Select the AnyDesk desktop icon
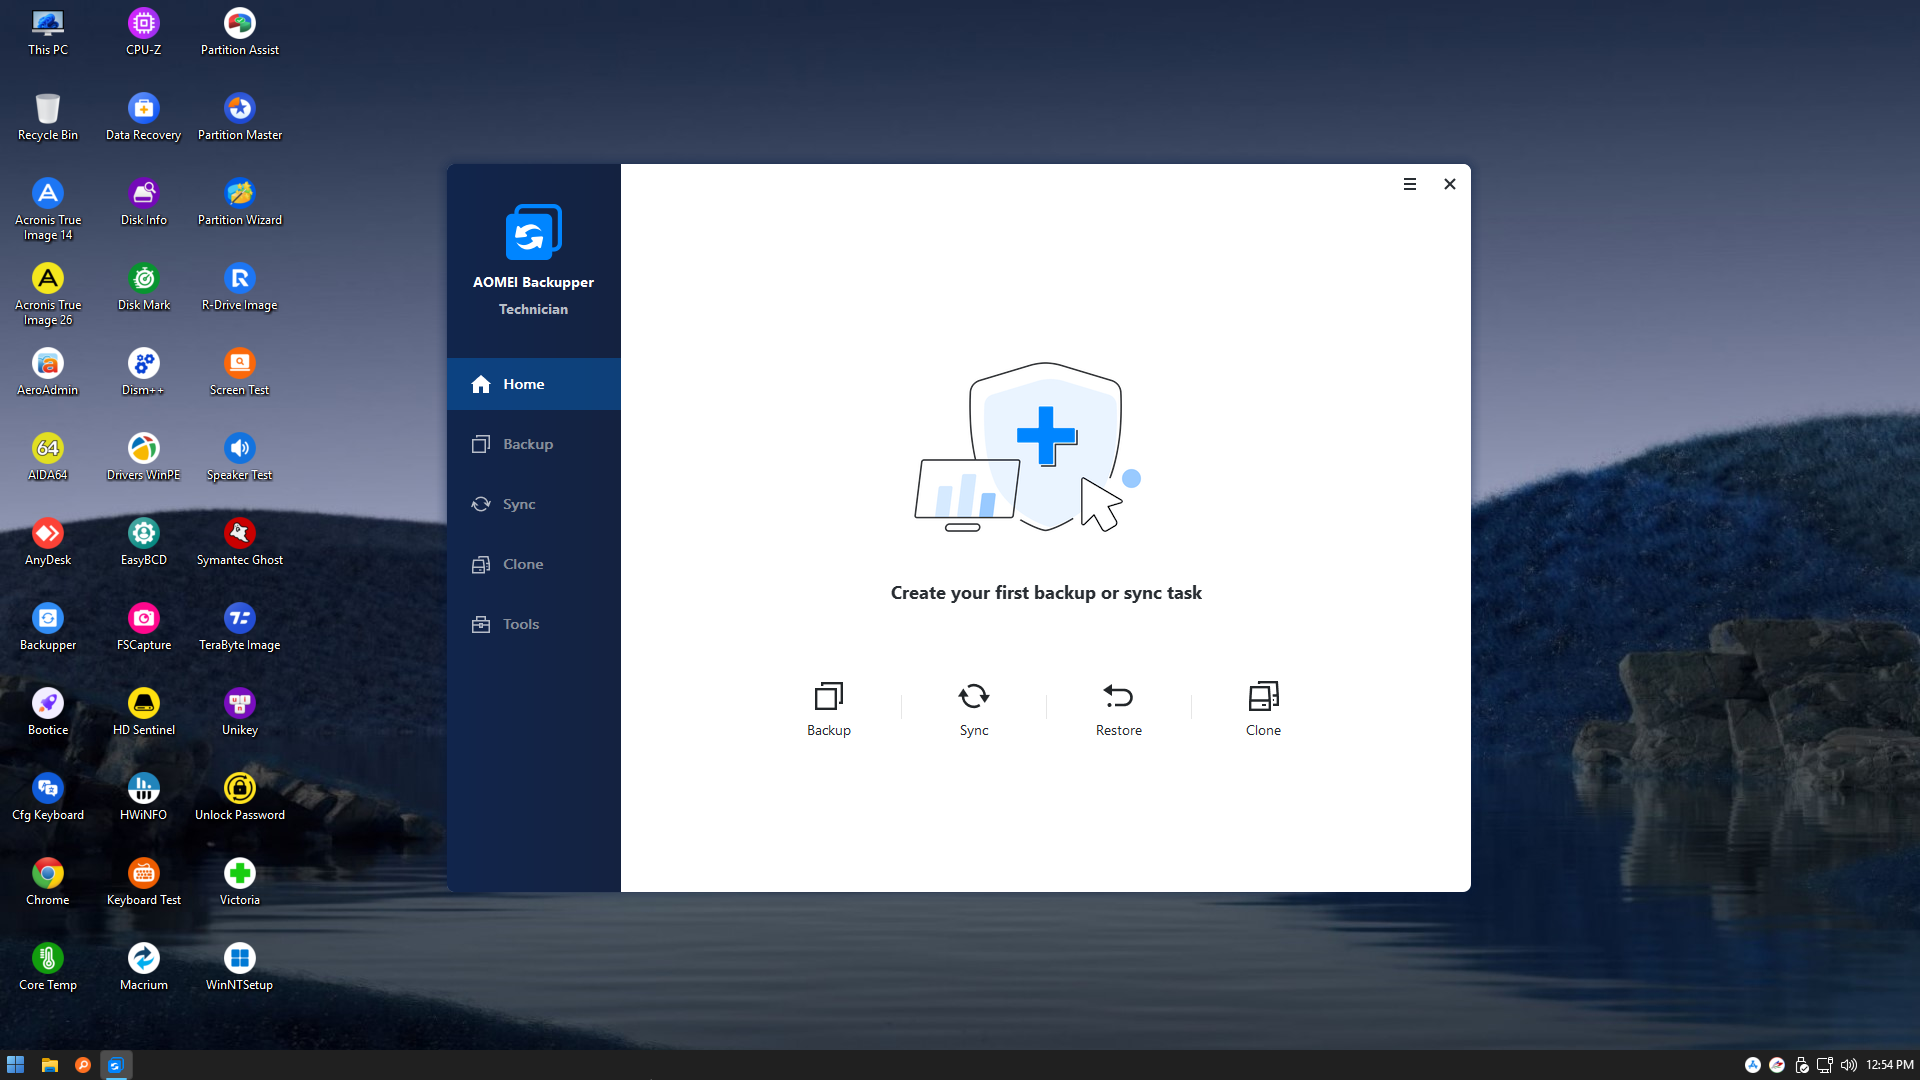 (x=48, y=542)
